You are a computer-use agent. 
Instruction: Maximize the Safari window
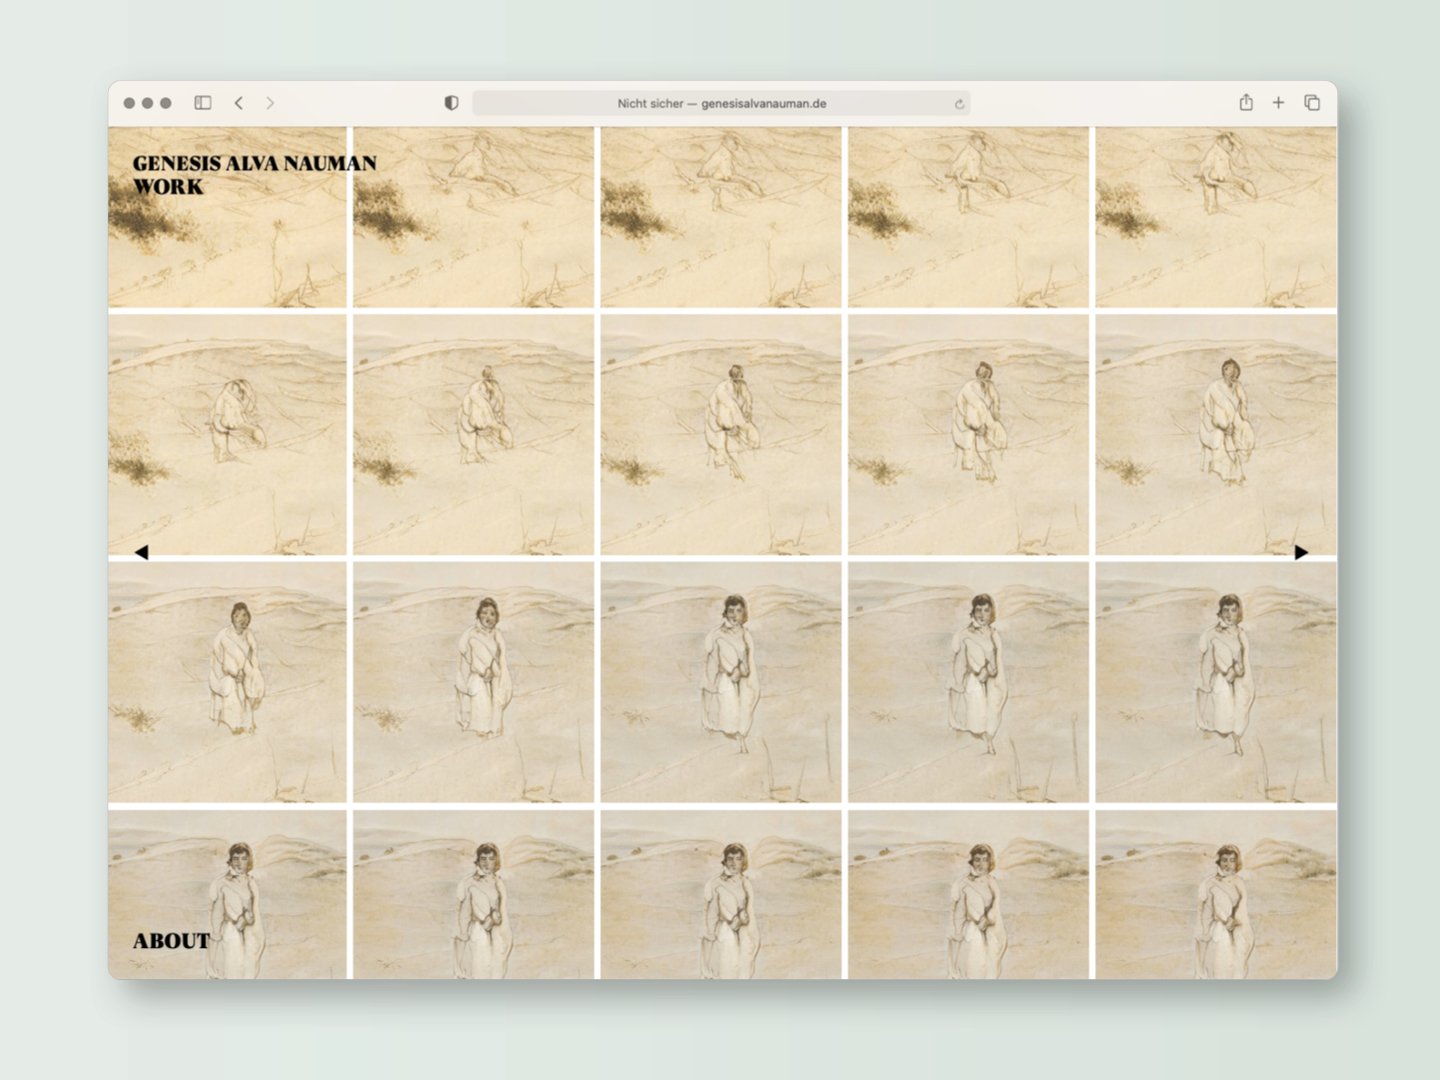click(166, 103)
